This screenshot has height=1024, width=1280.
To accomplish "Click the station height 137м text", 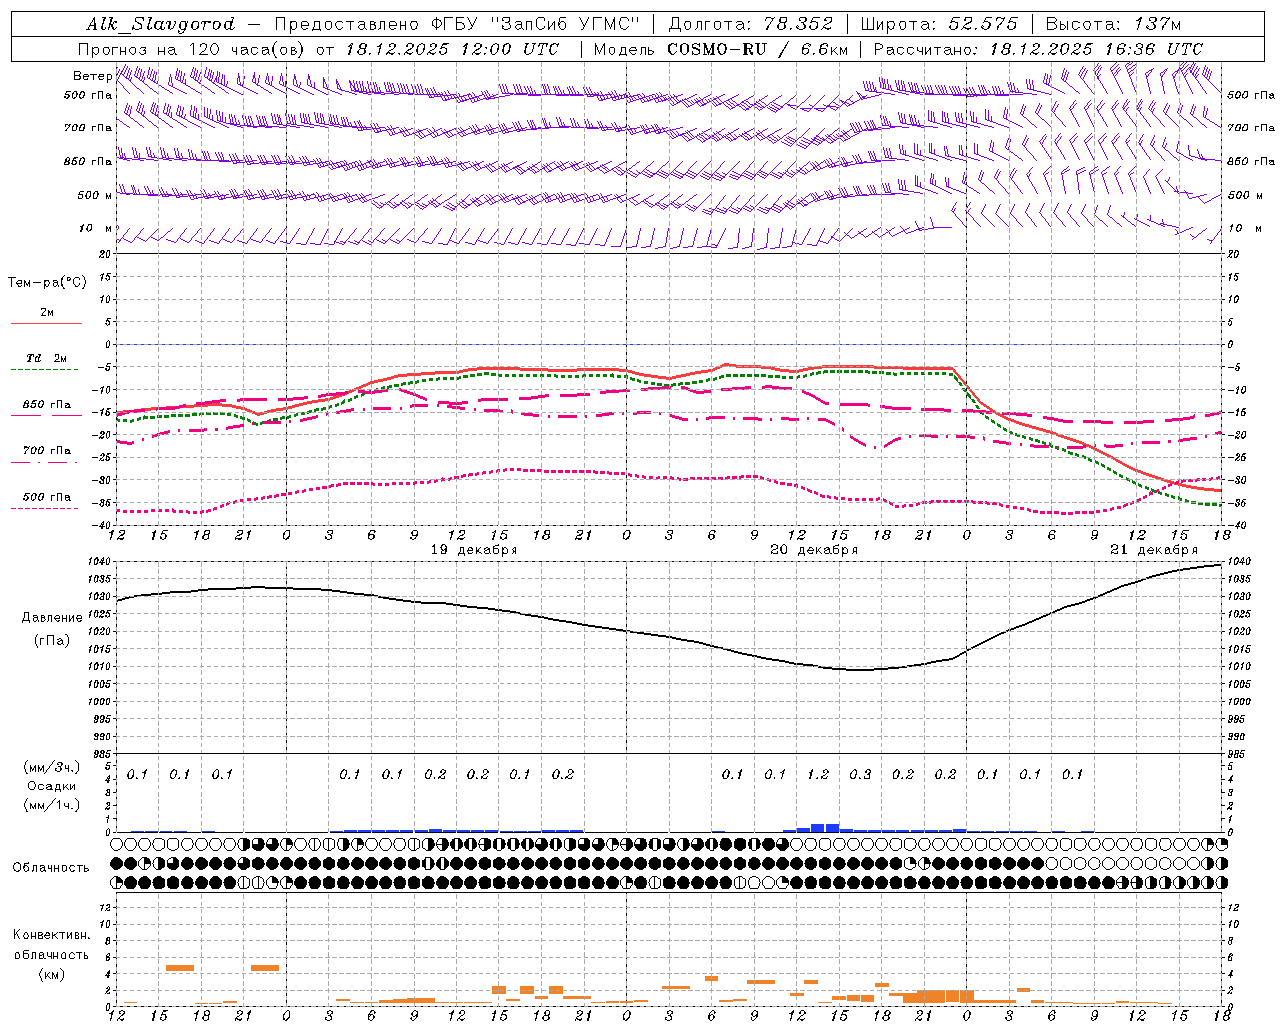I will (x=1158, y=24).
